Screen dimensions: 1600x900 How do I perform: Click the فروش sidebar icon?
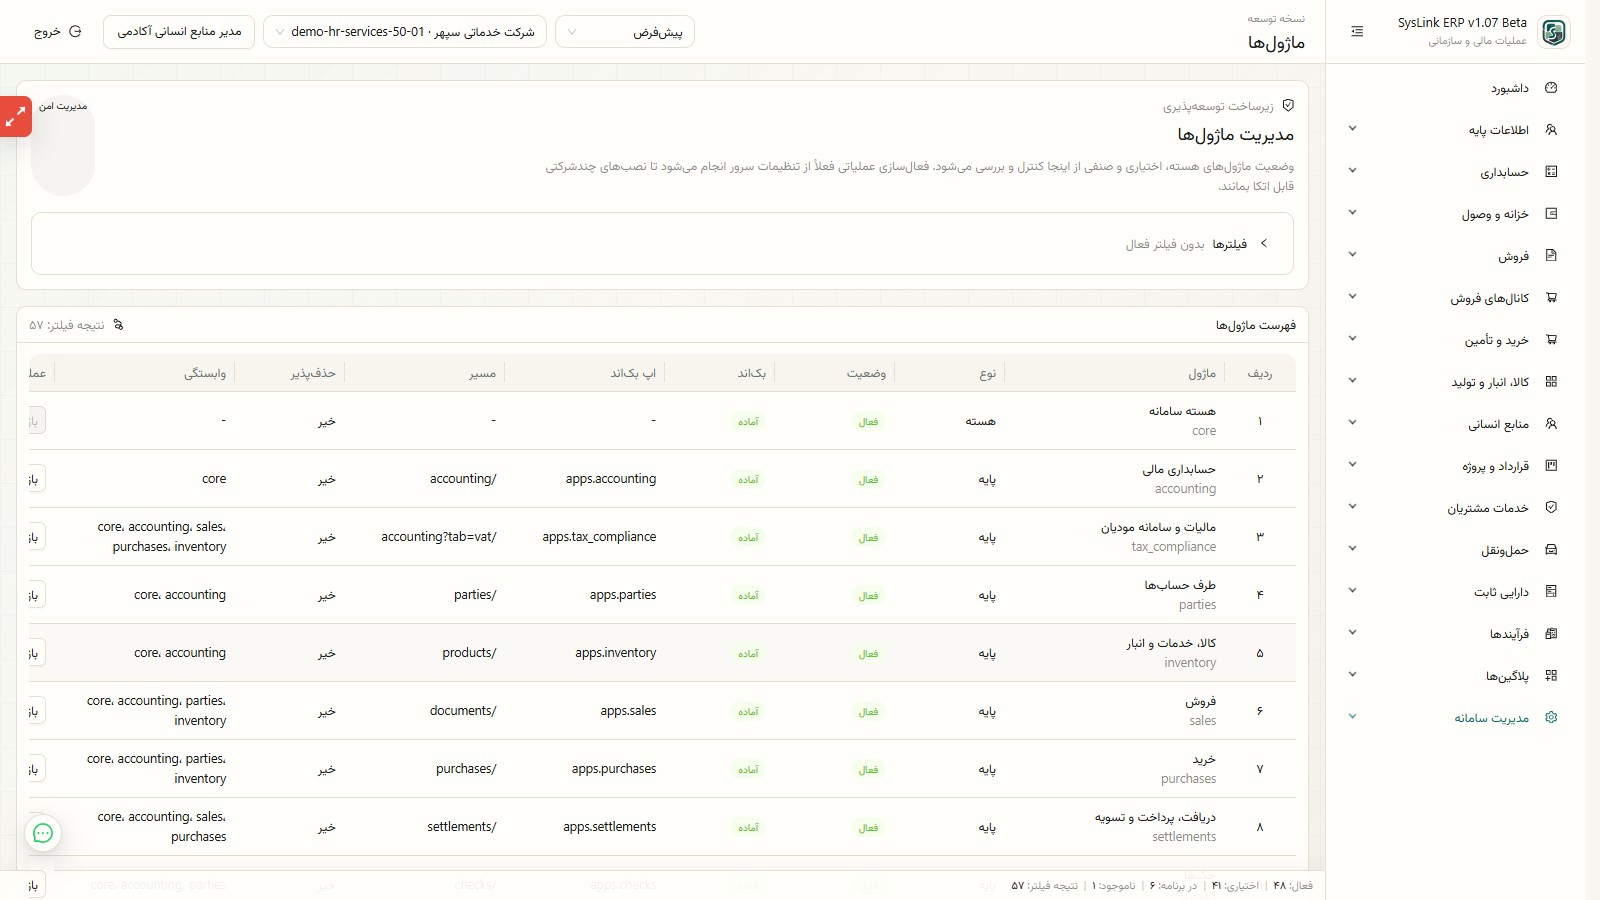[x=1551, y=256]
